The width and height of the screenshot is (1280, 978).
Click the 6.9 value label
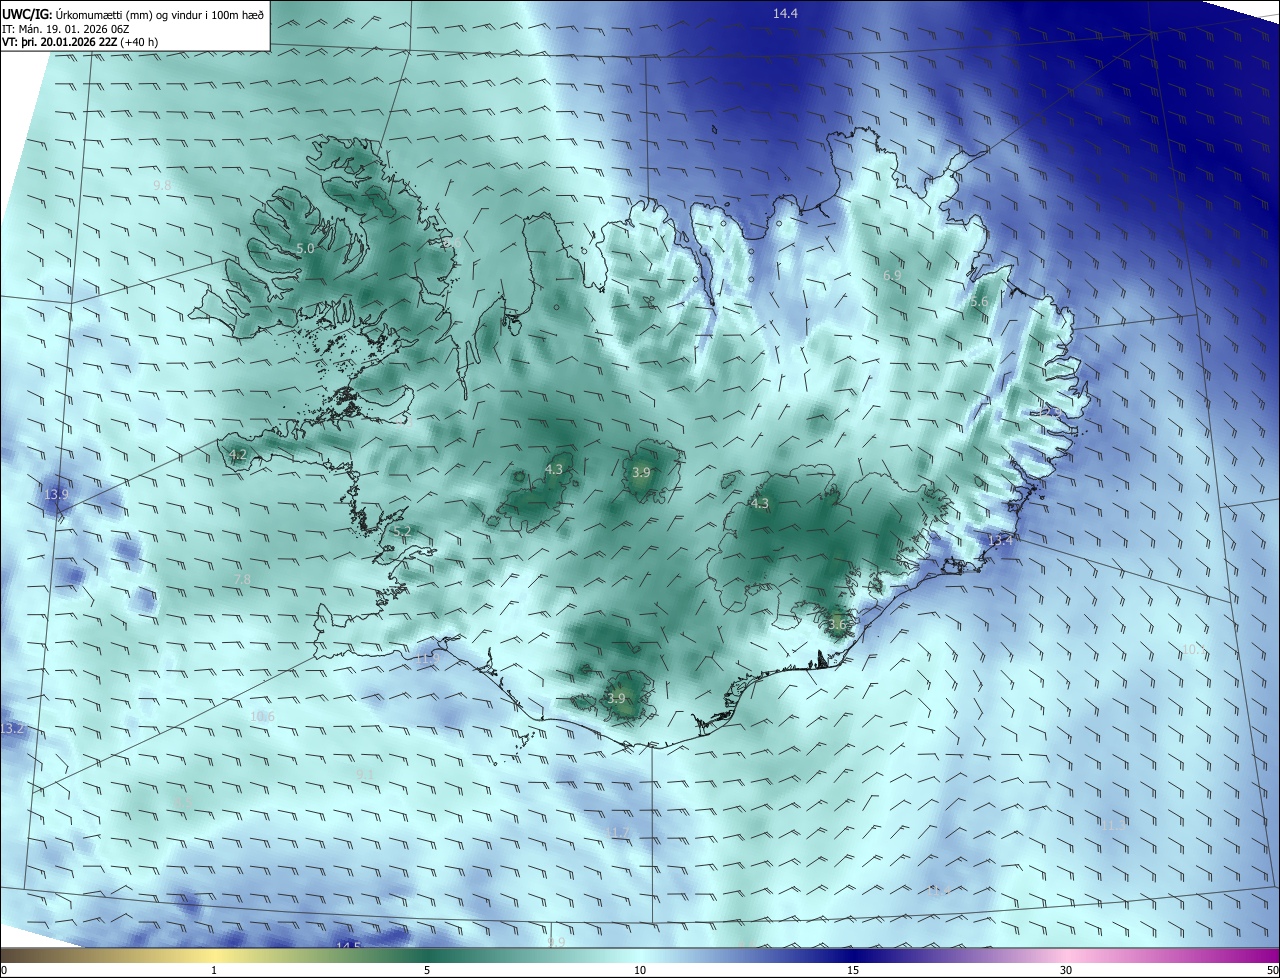coord(892,275)
